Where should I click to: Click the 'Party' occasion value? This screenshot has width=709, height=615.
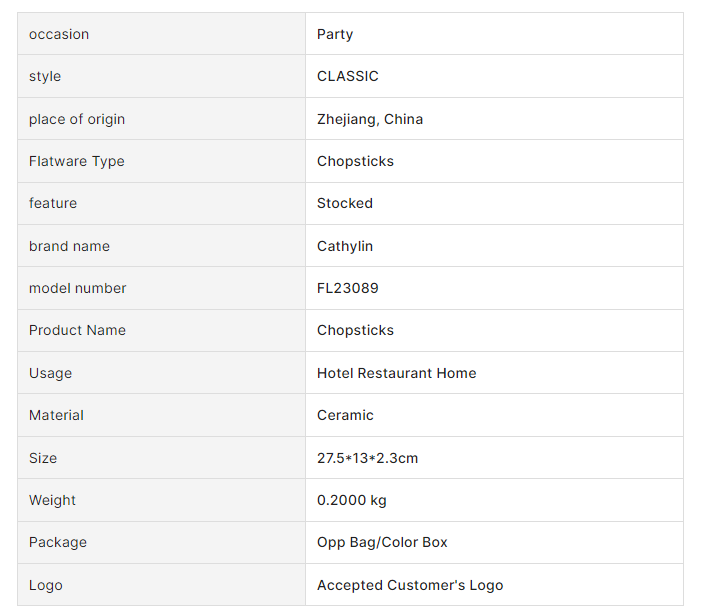[335, 34]
